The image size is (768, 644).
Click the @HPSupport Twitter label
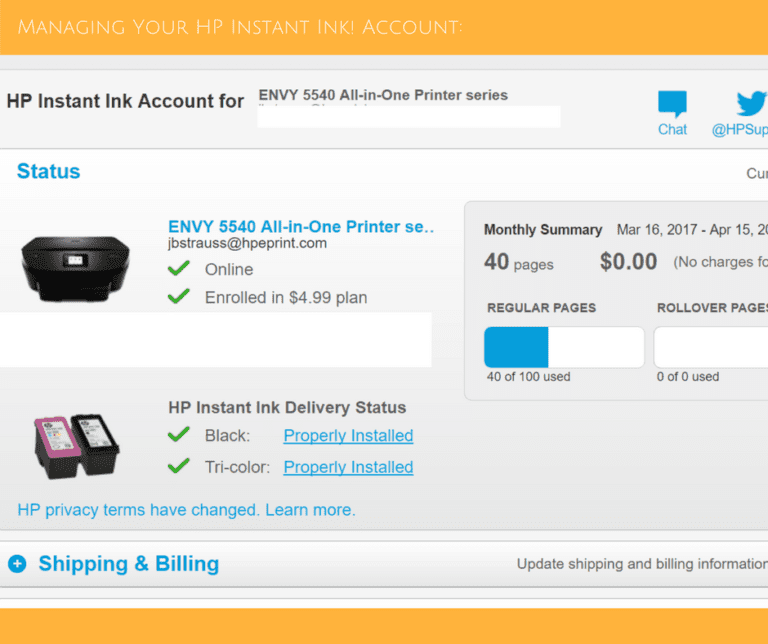pos(740,130)
